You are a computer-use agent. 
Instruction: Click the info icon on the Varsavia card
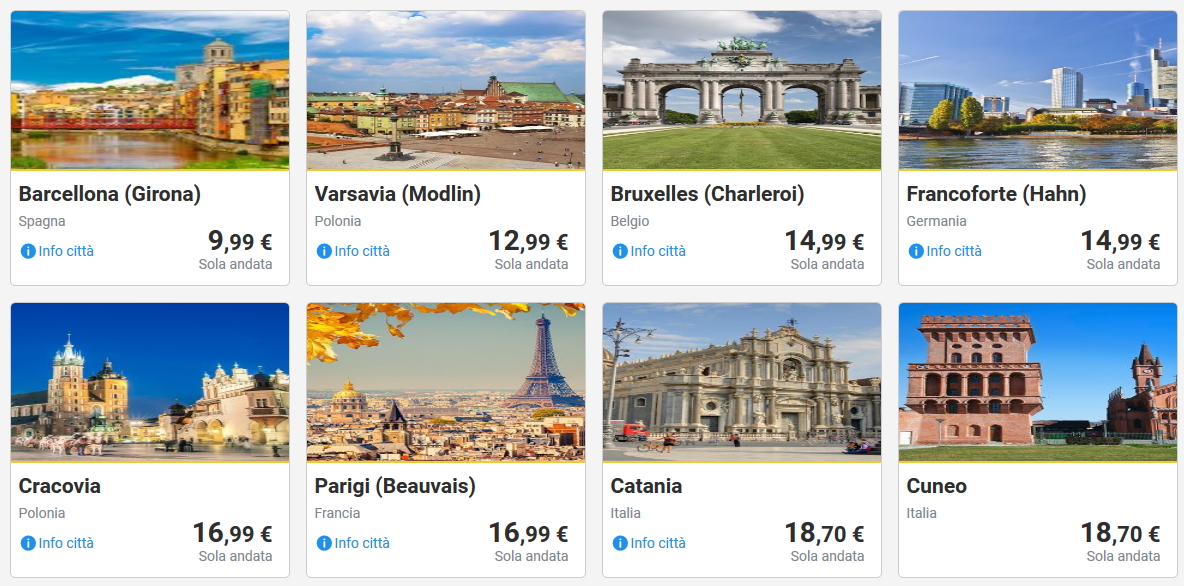coord(324,251)
